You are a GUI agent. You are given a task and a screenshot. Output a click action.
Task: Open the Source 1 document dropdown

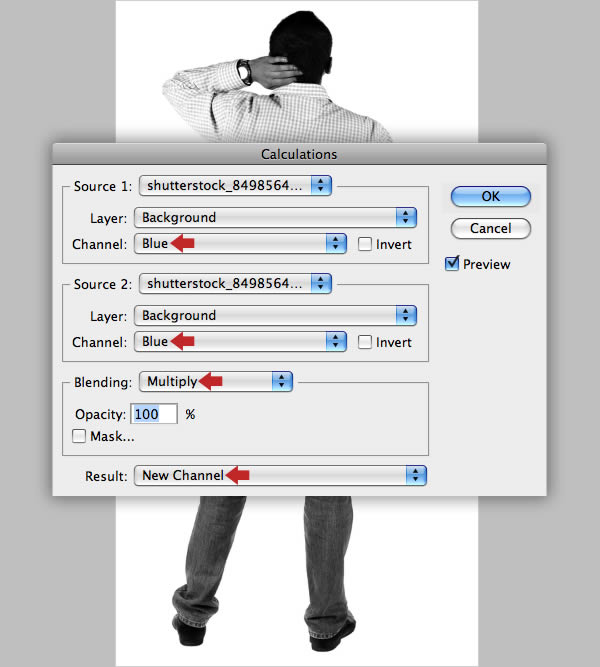point(235,185)
